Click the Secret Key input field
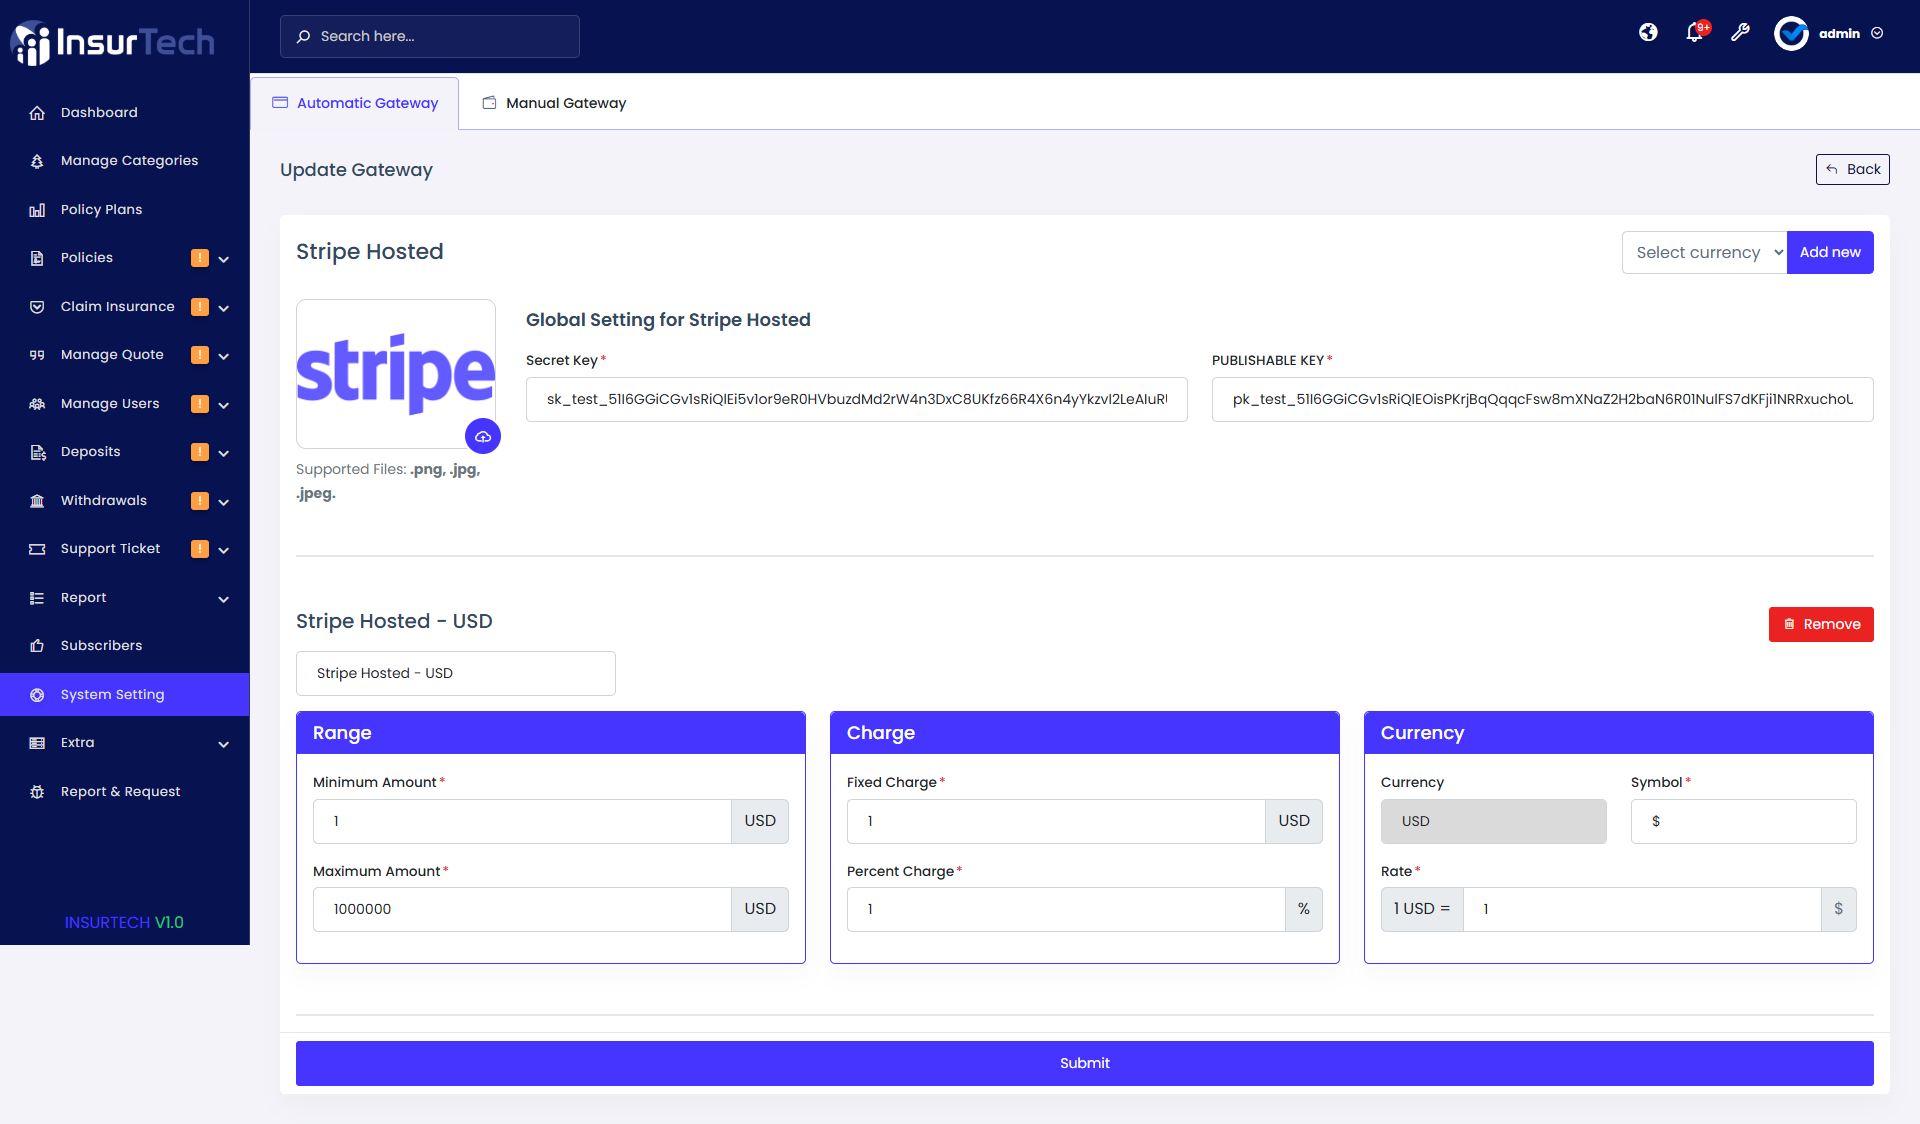 (856, 399)
